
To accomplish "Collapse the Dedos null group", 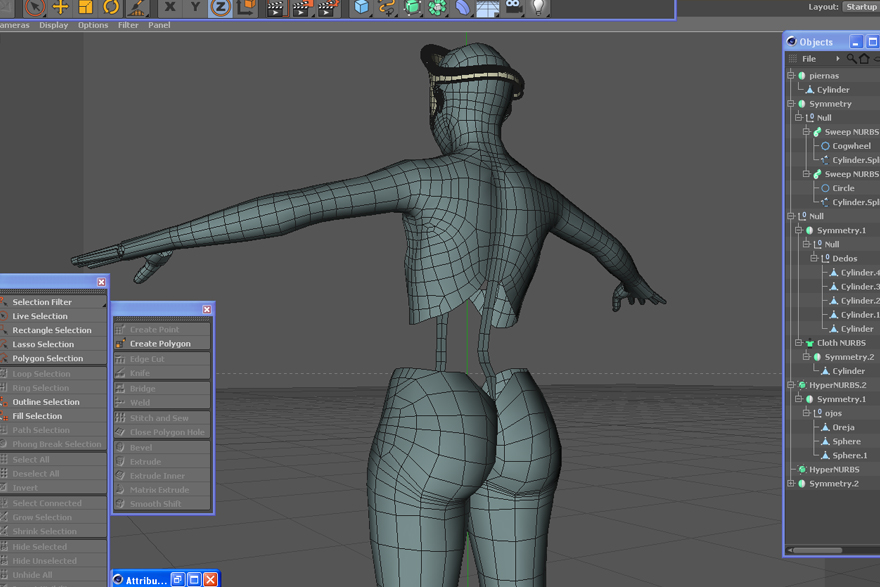I will (x=815, y=259).
